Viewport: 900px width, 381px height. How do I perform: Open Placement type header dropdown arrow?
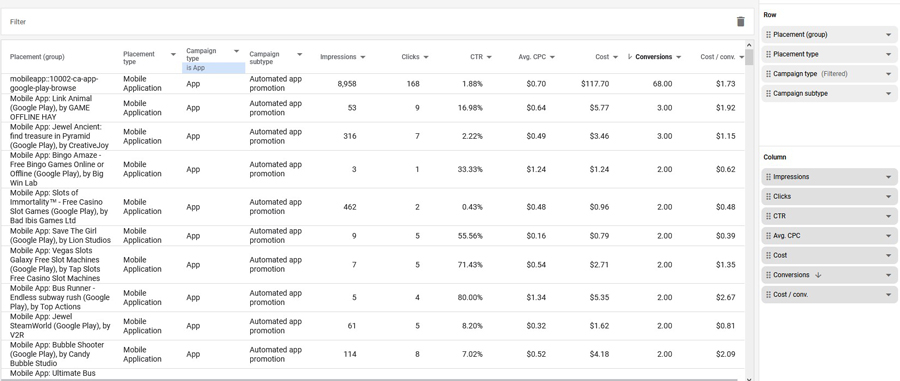(173, 55)
